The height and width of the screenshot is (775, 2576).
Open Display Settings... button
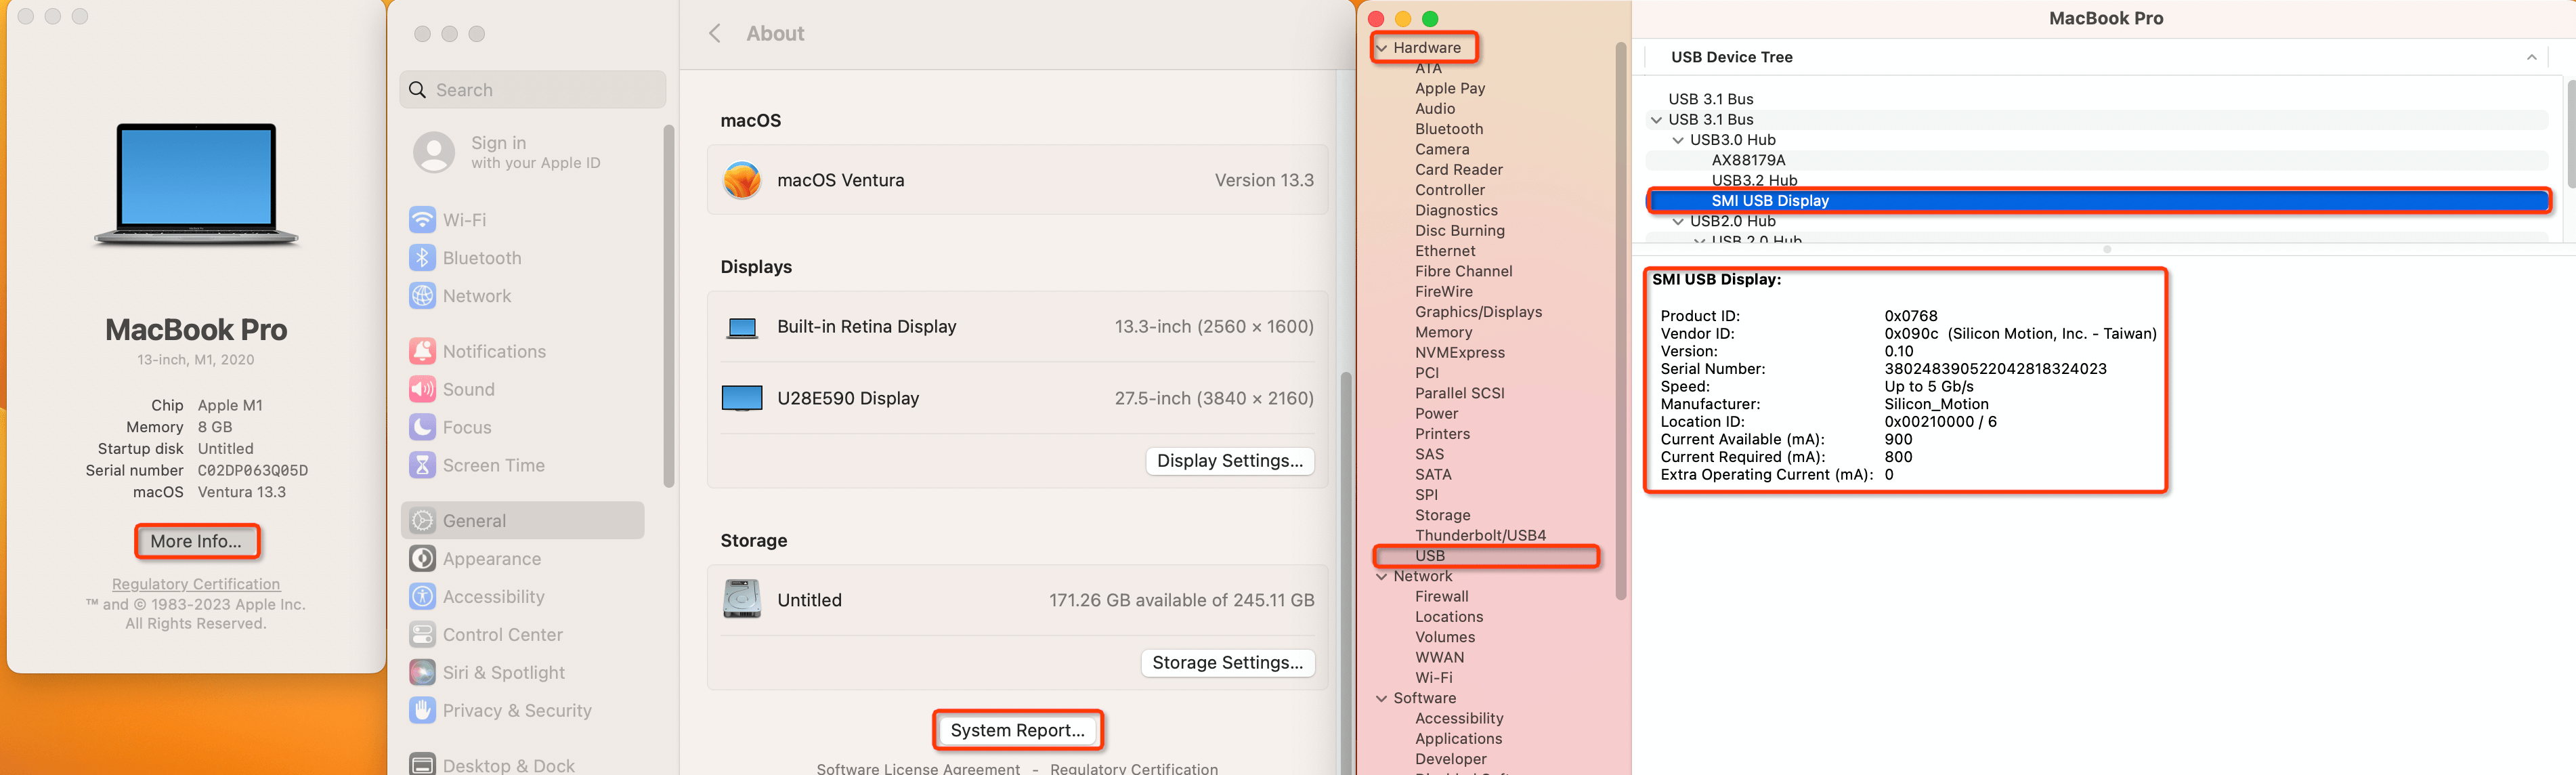[1229, 461]
